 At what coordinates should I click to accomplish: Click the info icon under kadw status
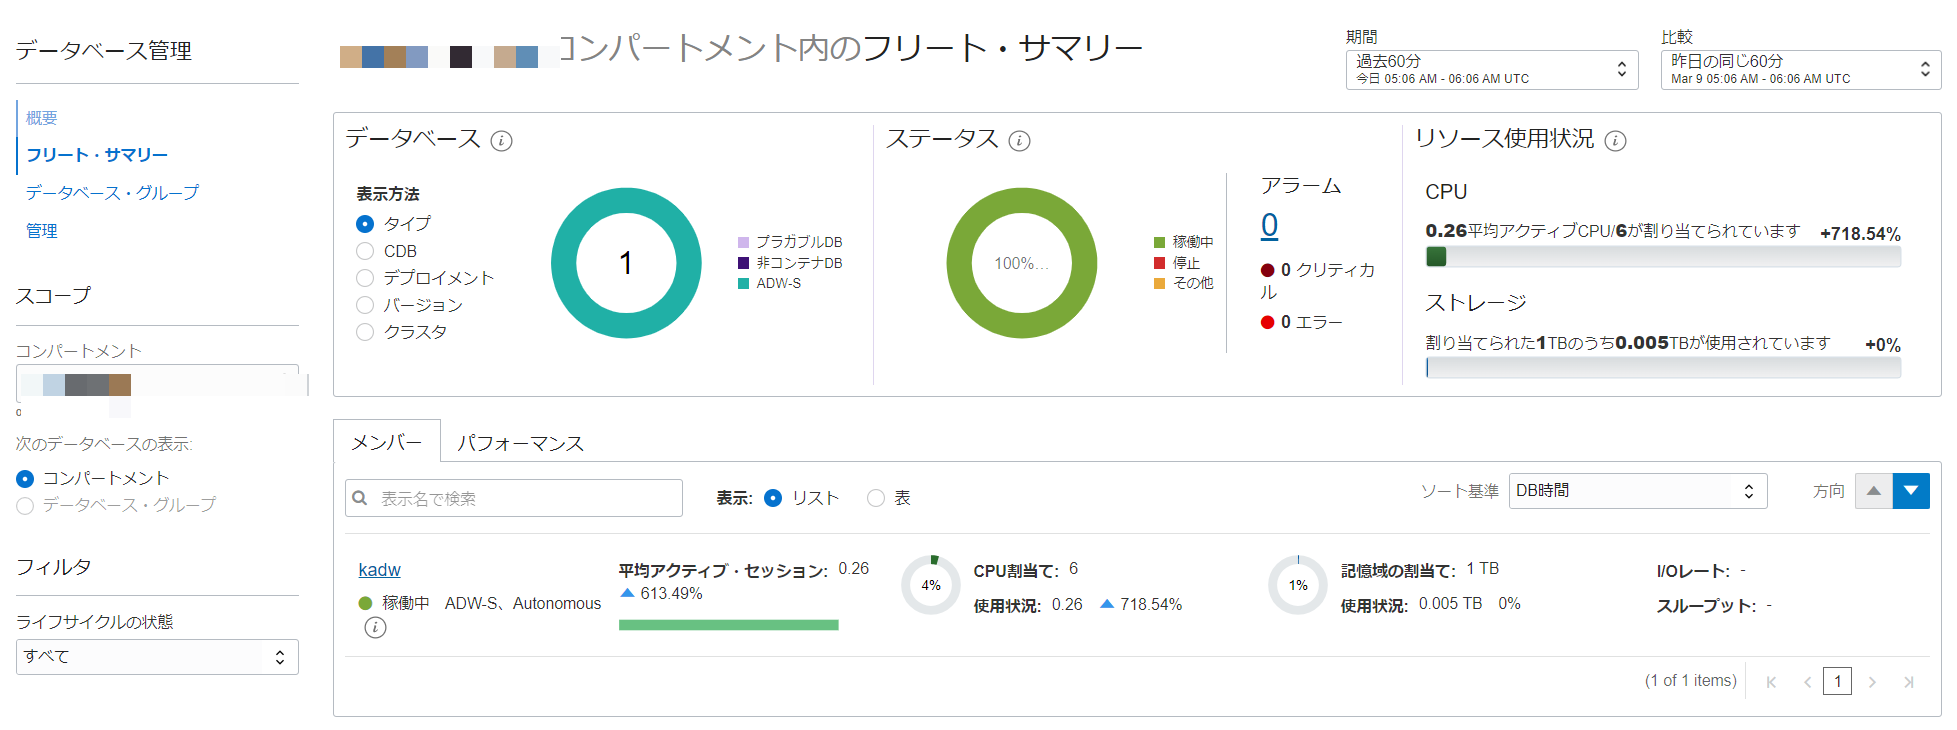pos(375,628)
